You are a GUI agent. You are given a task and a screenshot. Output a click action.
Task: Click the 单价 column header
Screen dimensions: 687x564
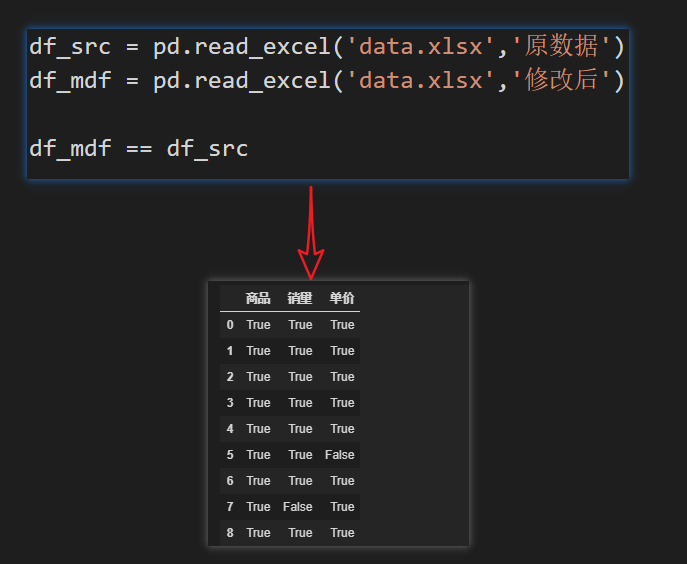(342, 298)
